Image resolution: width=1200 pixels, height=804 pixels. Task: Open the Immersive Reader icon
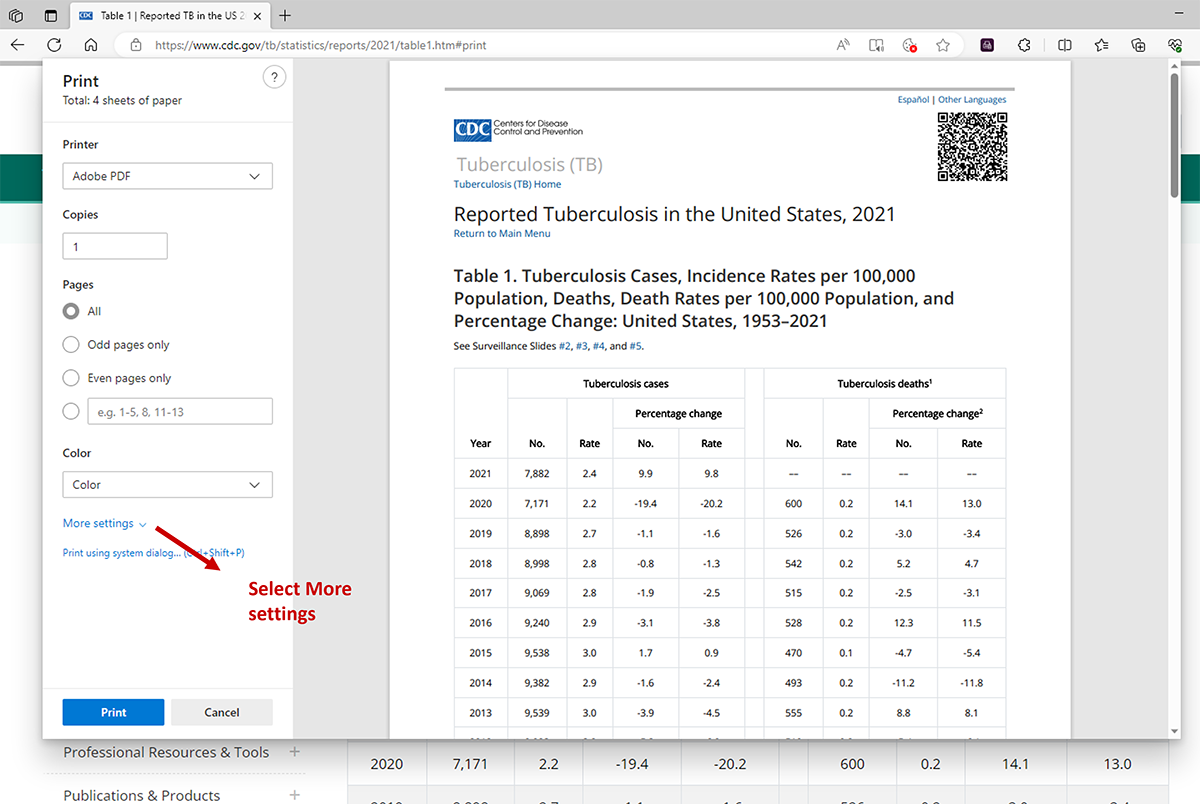[876, 44]
